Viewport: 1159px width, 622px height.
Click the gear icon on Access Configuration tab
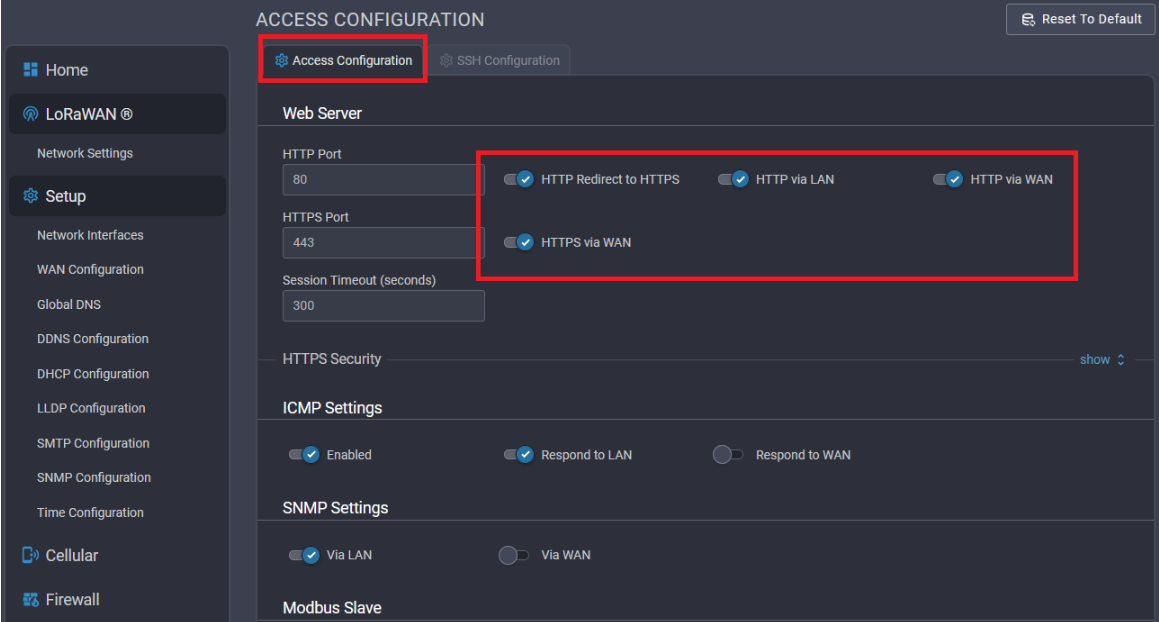point(281,61)
